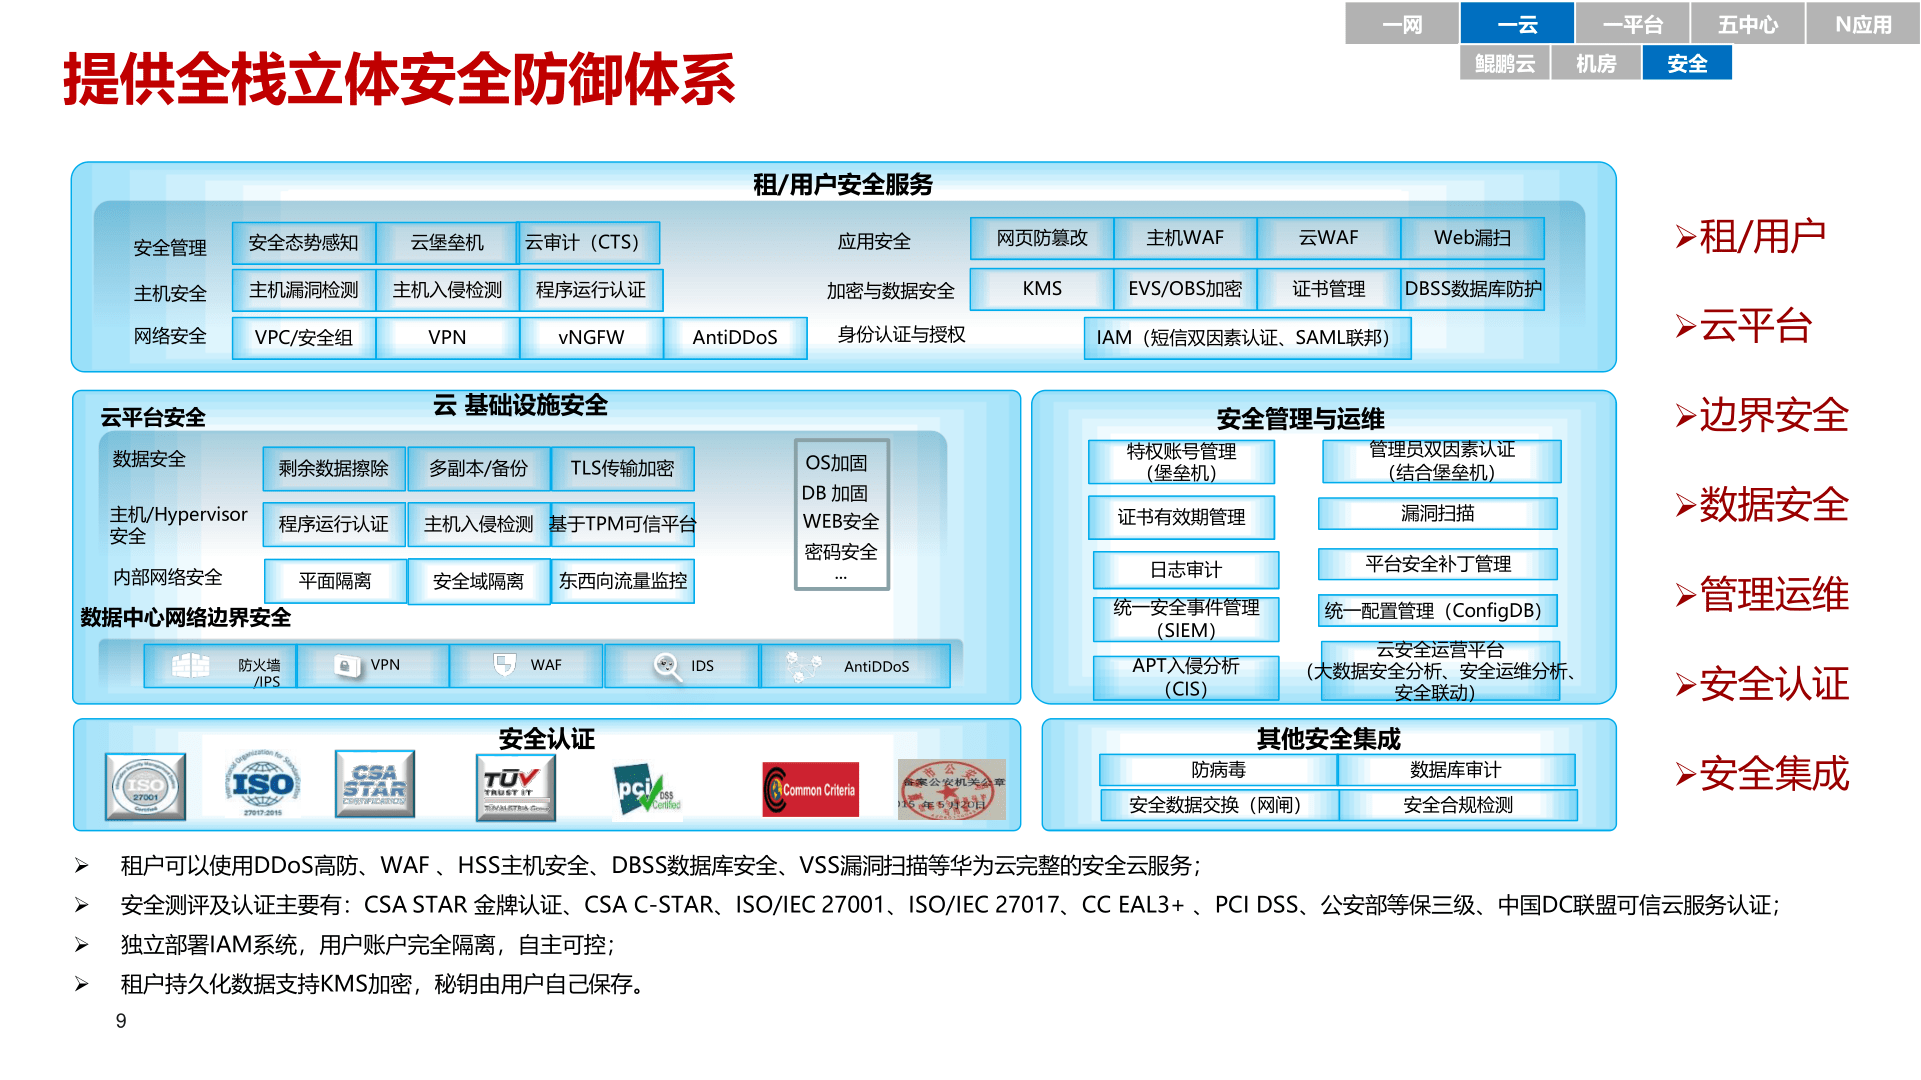
Task: Click the 日志审计 box
Action: (x=1186, y=570)
